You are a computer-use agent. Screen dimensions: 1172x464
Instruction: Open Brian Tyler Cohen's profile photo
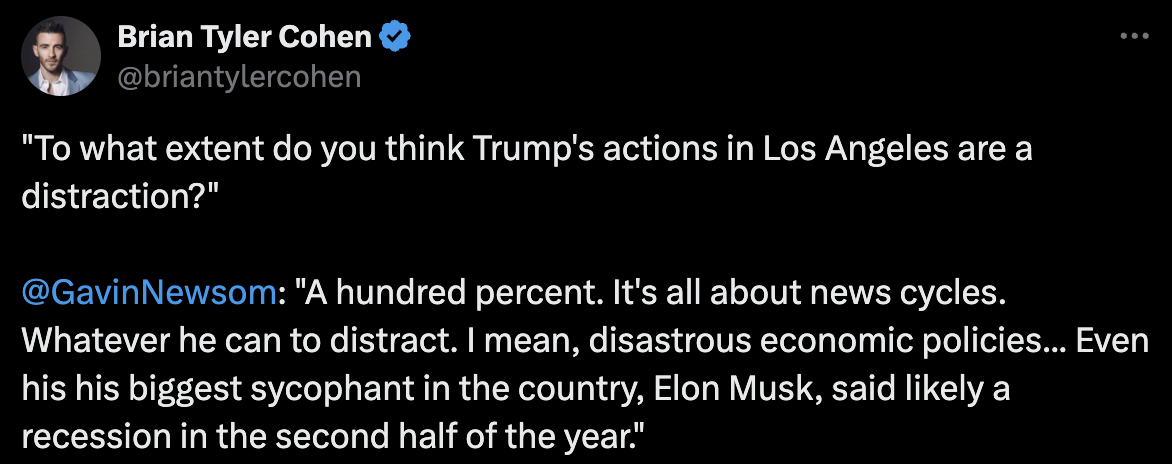(60, 56)
